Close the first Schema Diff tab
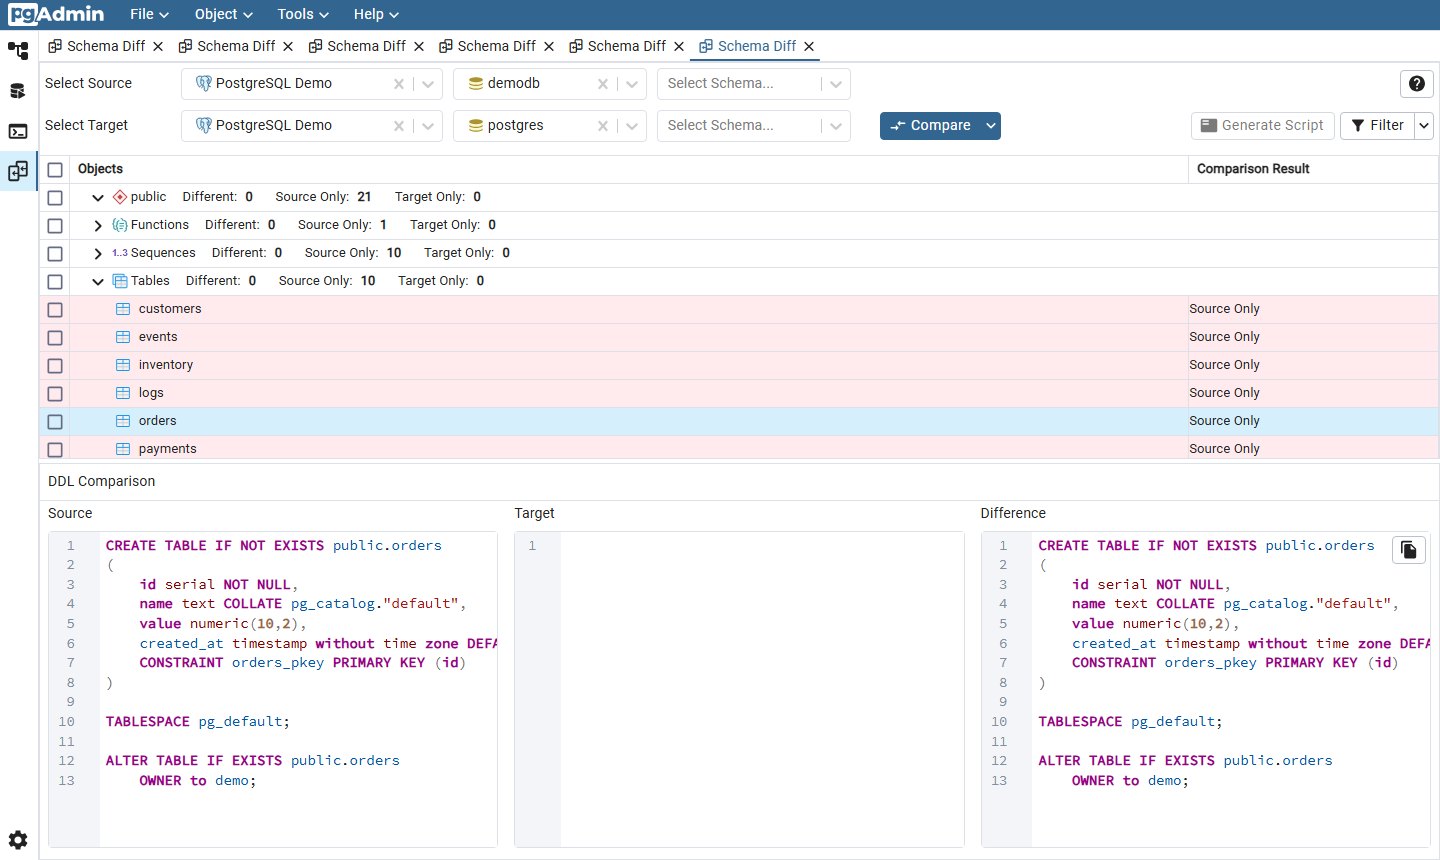Screen dimensions: 1440x860 click(x=158, y=46)
